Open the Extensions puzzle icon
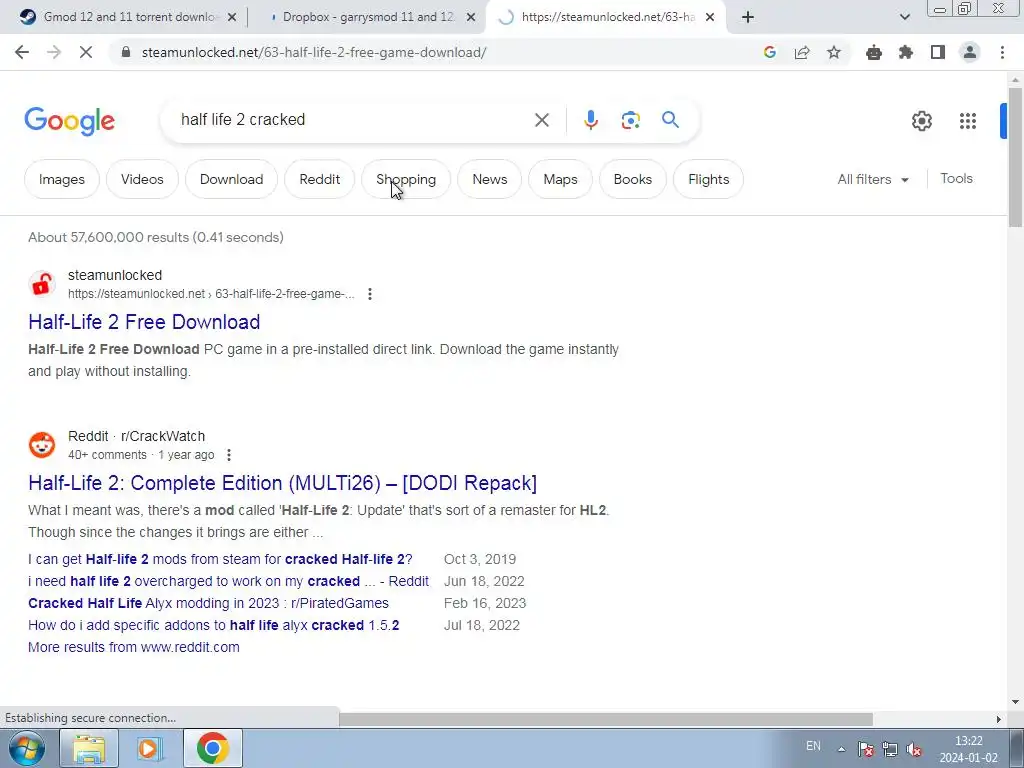This screenshot has height=768, width=1024. click(x=906, y=52)
